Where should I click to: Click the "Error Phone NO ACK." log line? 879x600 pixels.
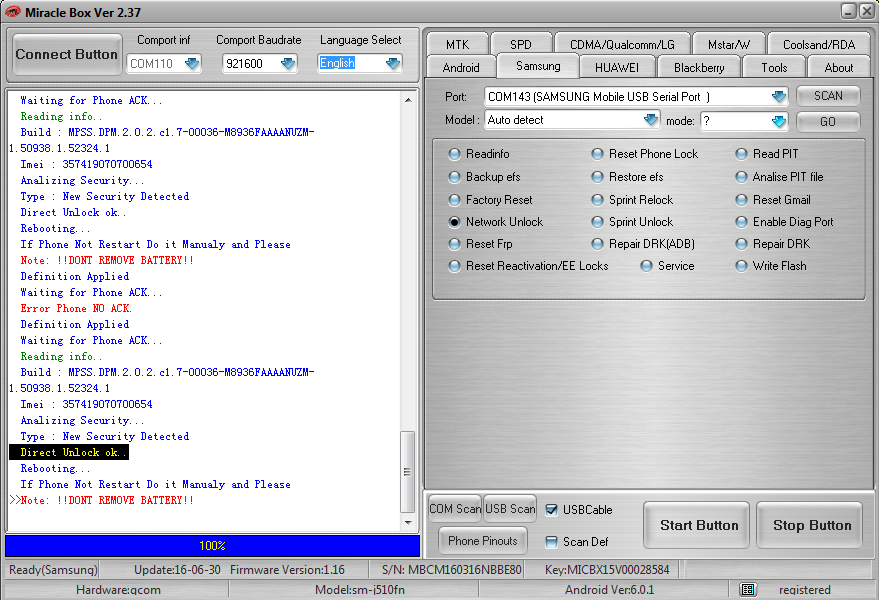[x=76, y=308]
